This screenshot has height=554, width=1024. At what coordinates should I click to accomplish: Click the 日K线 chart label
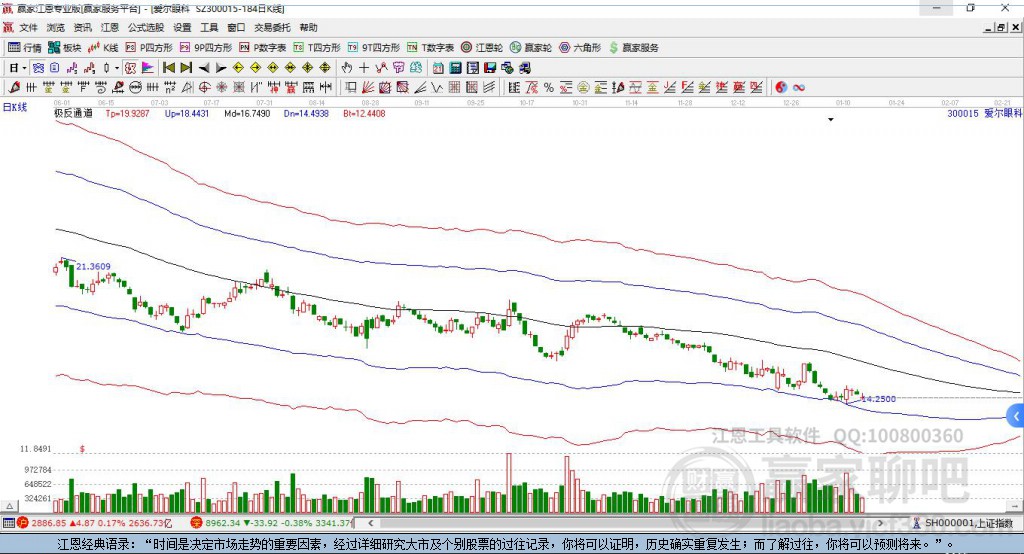[x=15, y=107]
